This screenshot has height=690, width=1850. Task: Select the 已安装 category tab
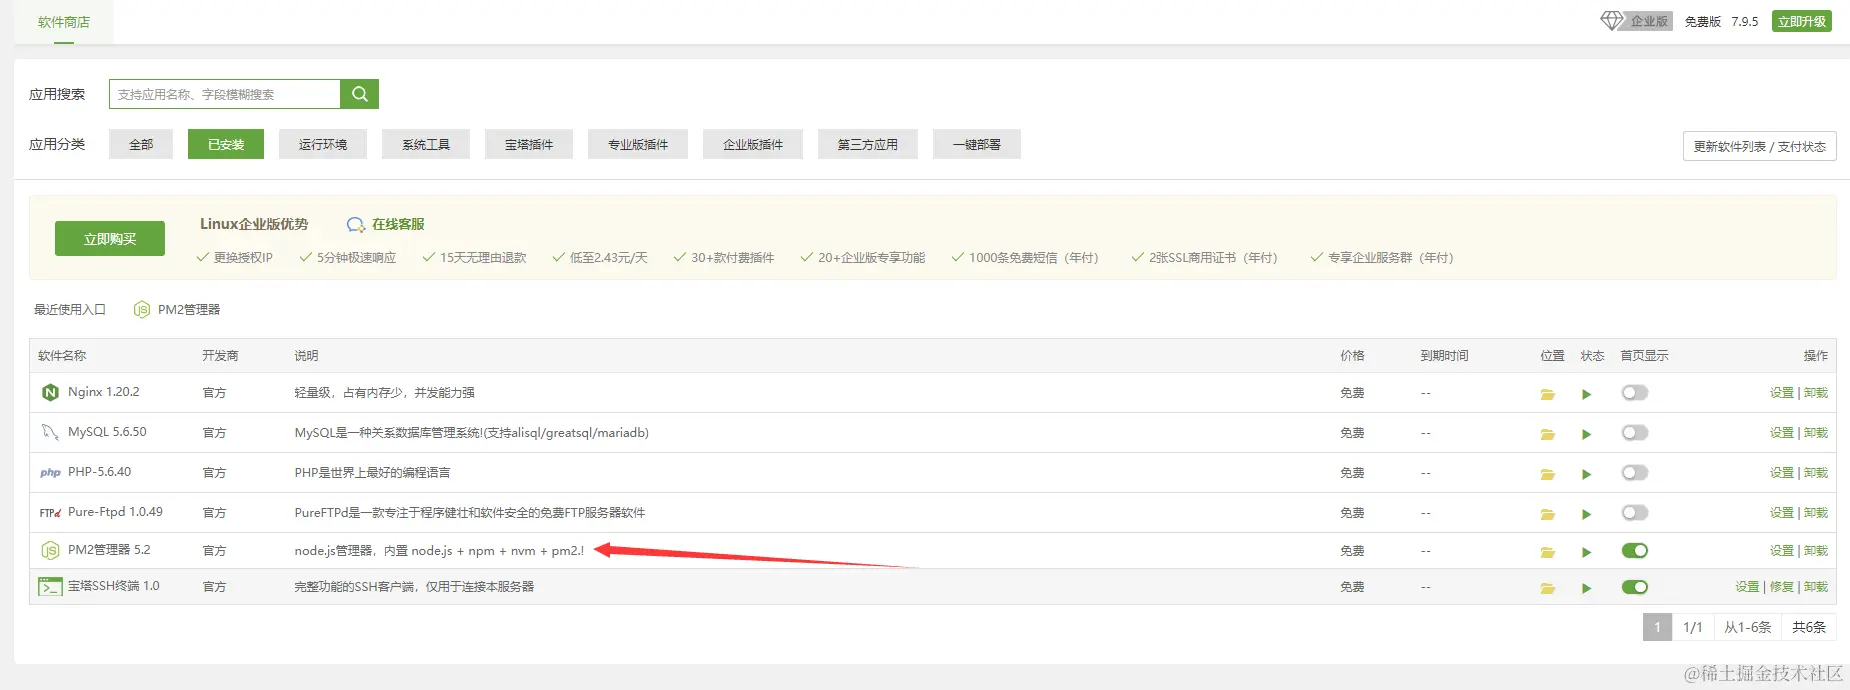(226, 144)
